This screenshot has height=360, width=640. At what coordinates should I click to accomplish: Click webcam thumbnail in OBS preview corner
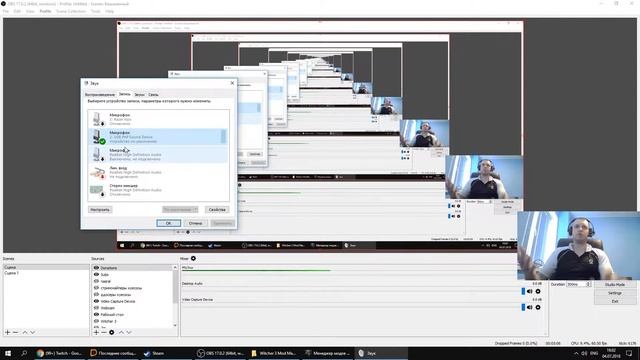[578, 246]
